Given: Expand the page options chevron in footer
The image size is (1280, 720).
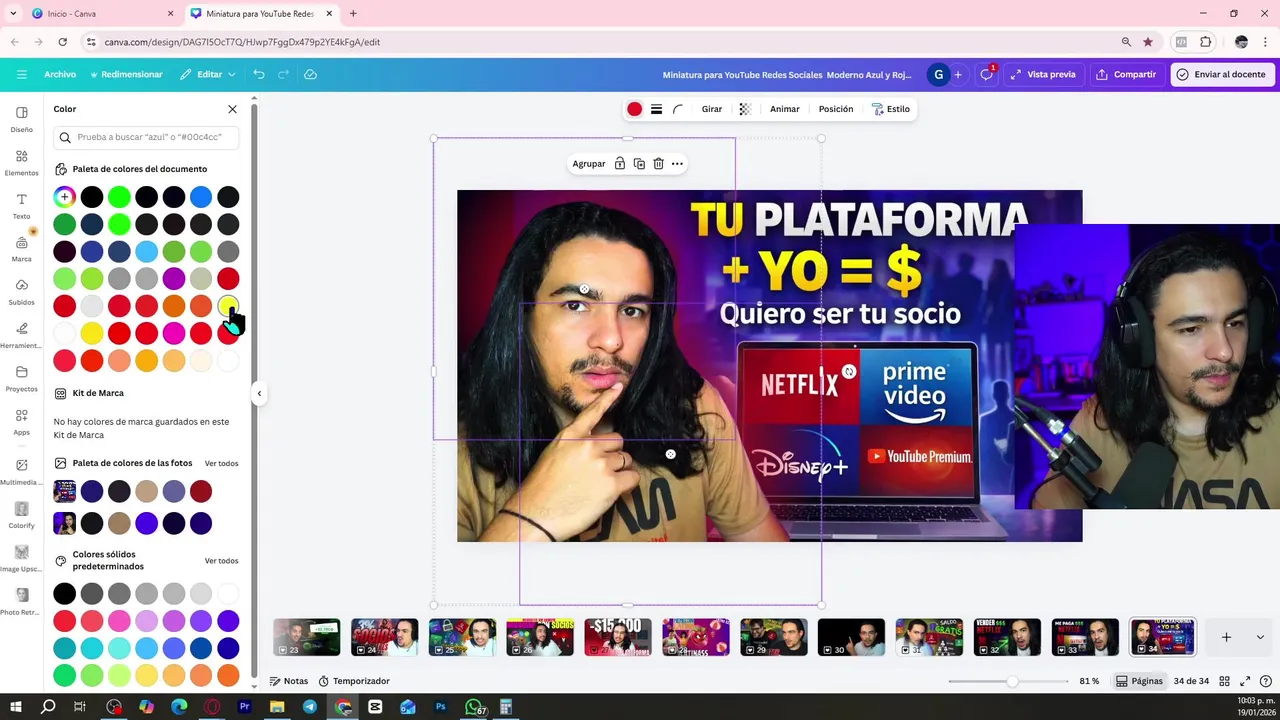Looking at the screenshot, I should click(1260, 637).
